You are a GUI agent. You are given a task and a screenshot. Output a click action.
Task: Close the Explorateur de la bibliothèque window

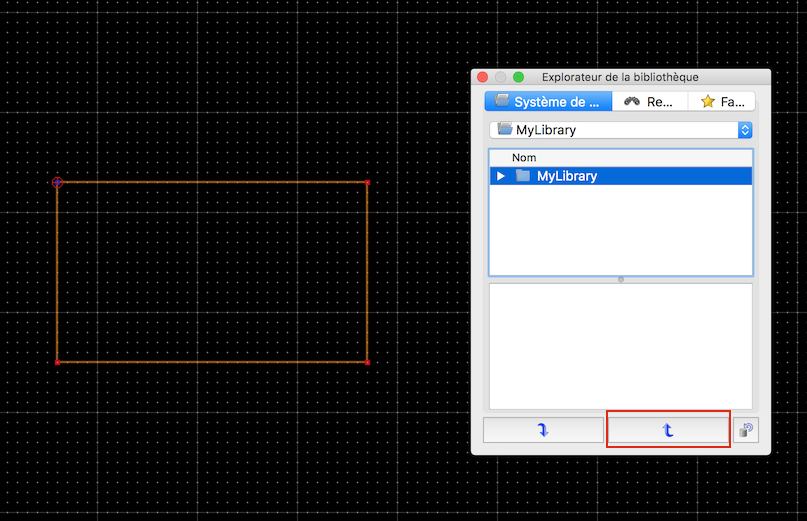482,77
